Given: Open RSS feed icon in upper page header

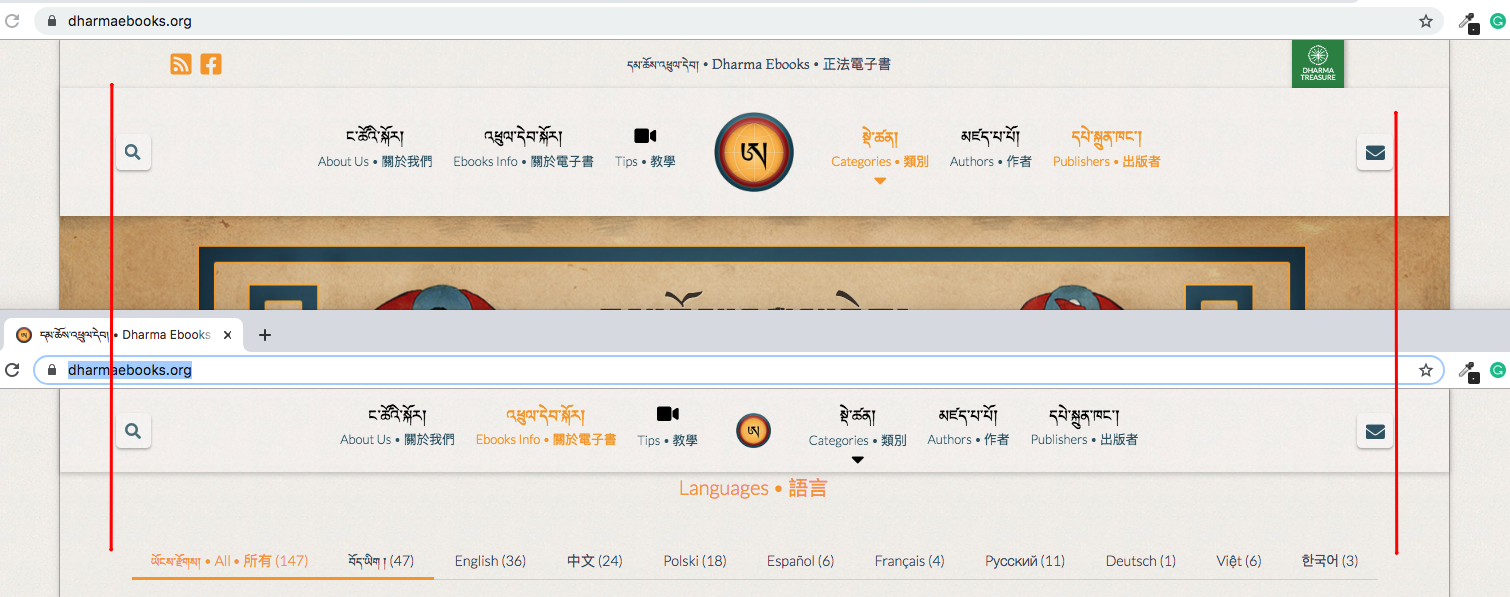Looking at the screenshot, I should tap(181, 64).
